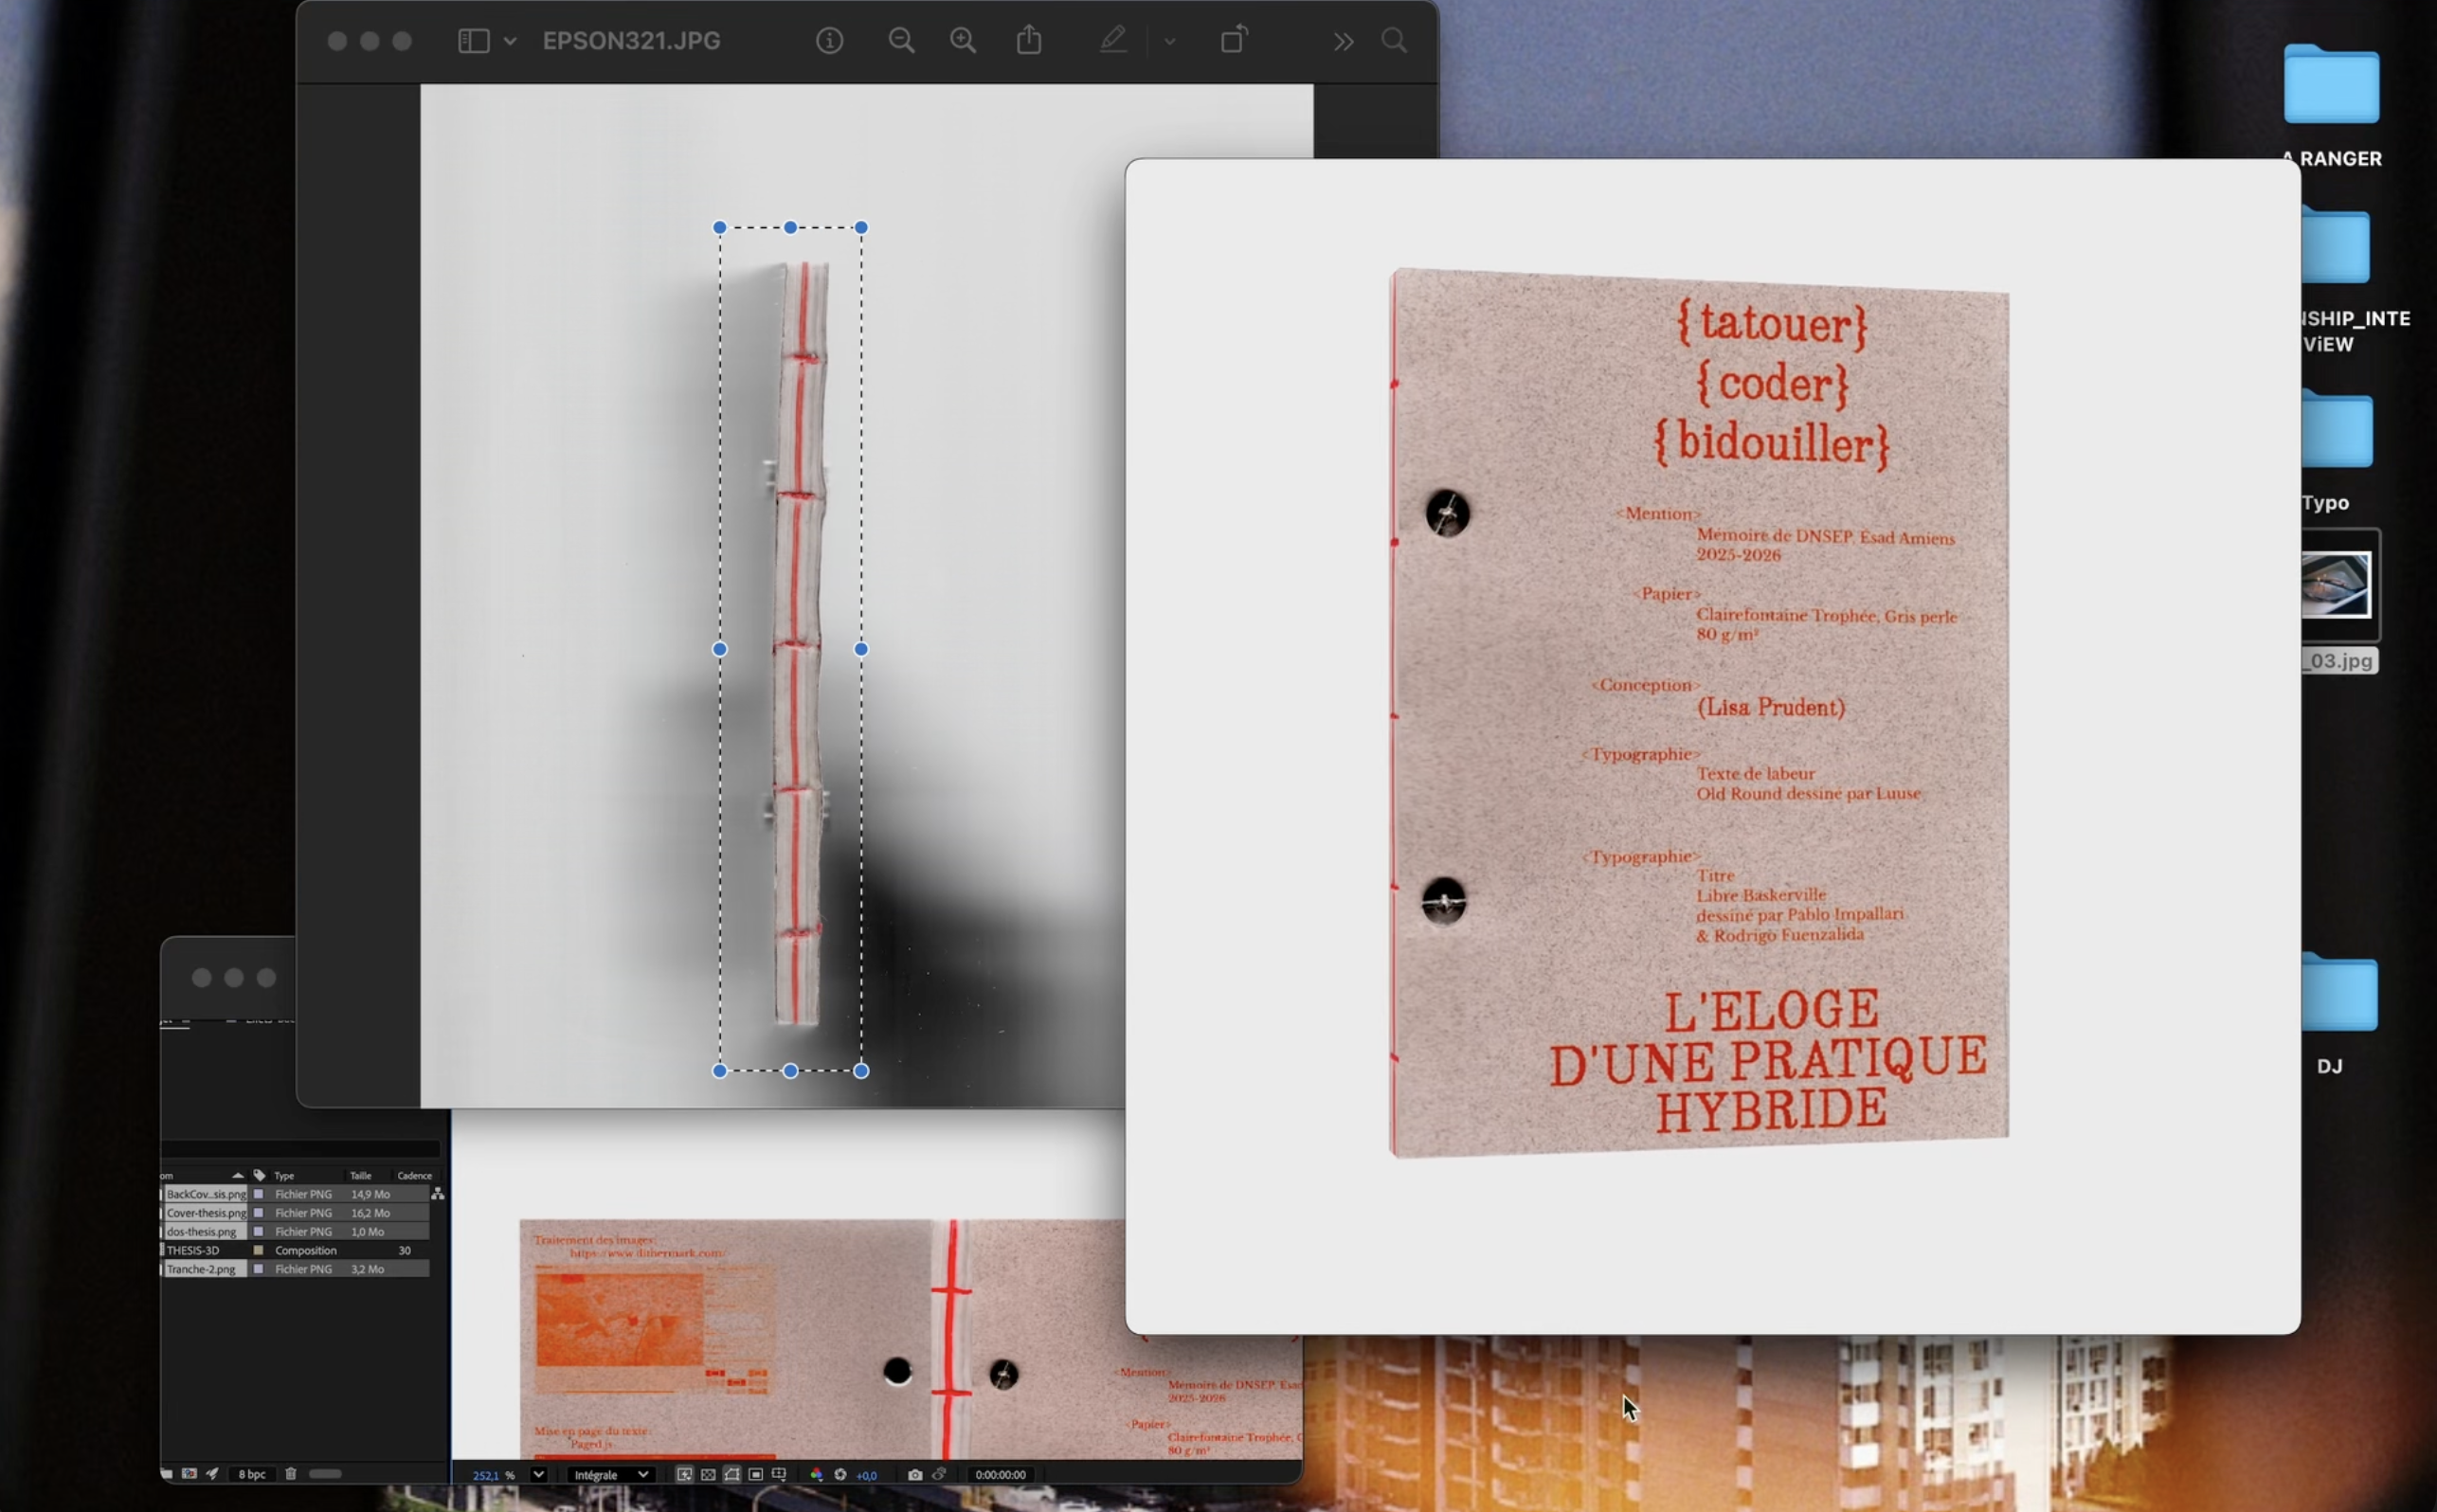Click the Markup pen icon
This screenshot has width=2437, height=1512.
click(1113, 40)
